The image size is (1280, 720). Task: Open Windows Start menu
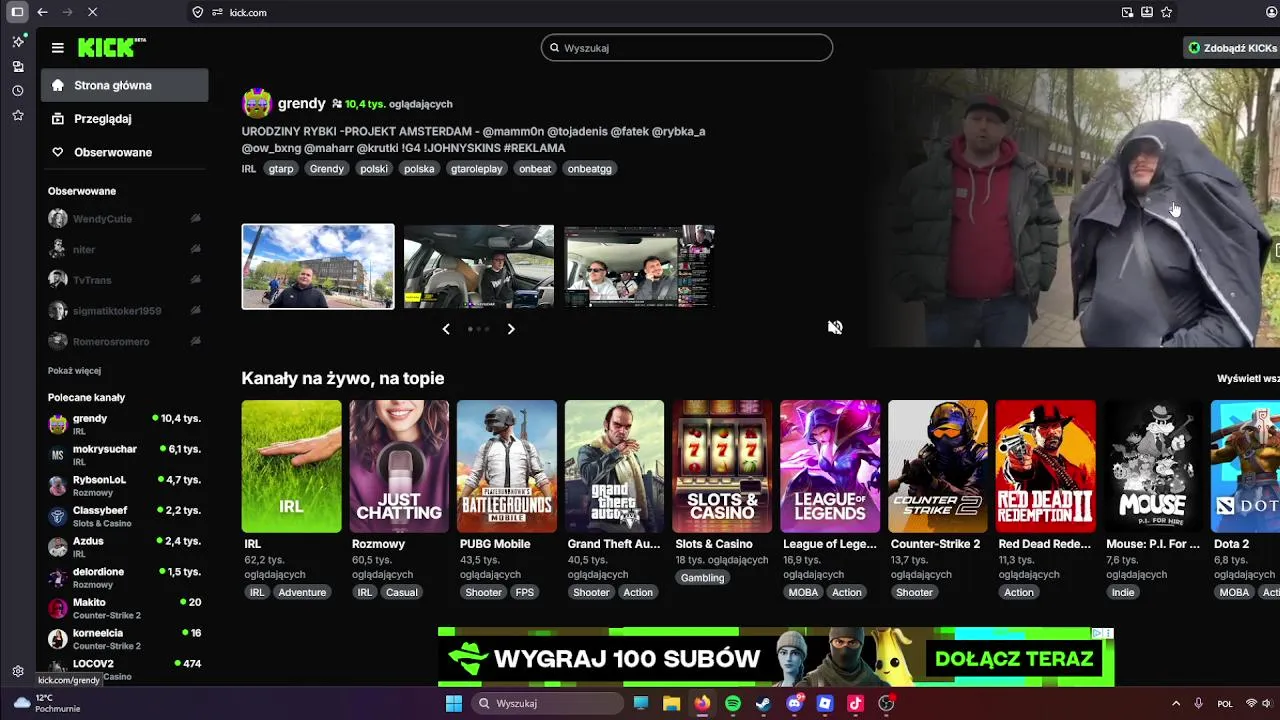453,703
